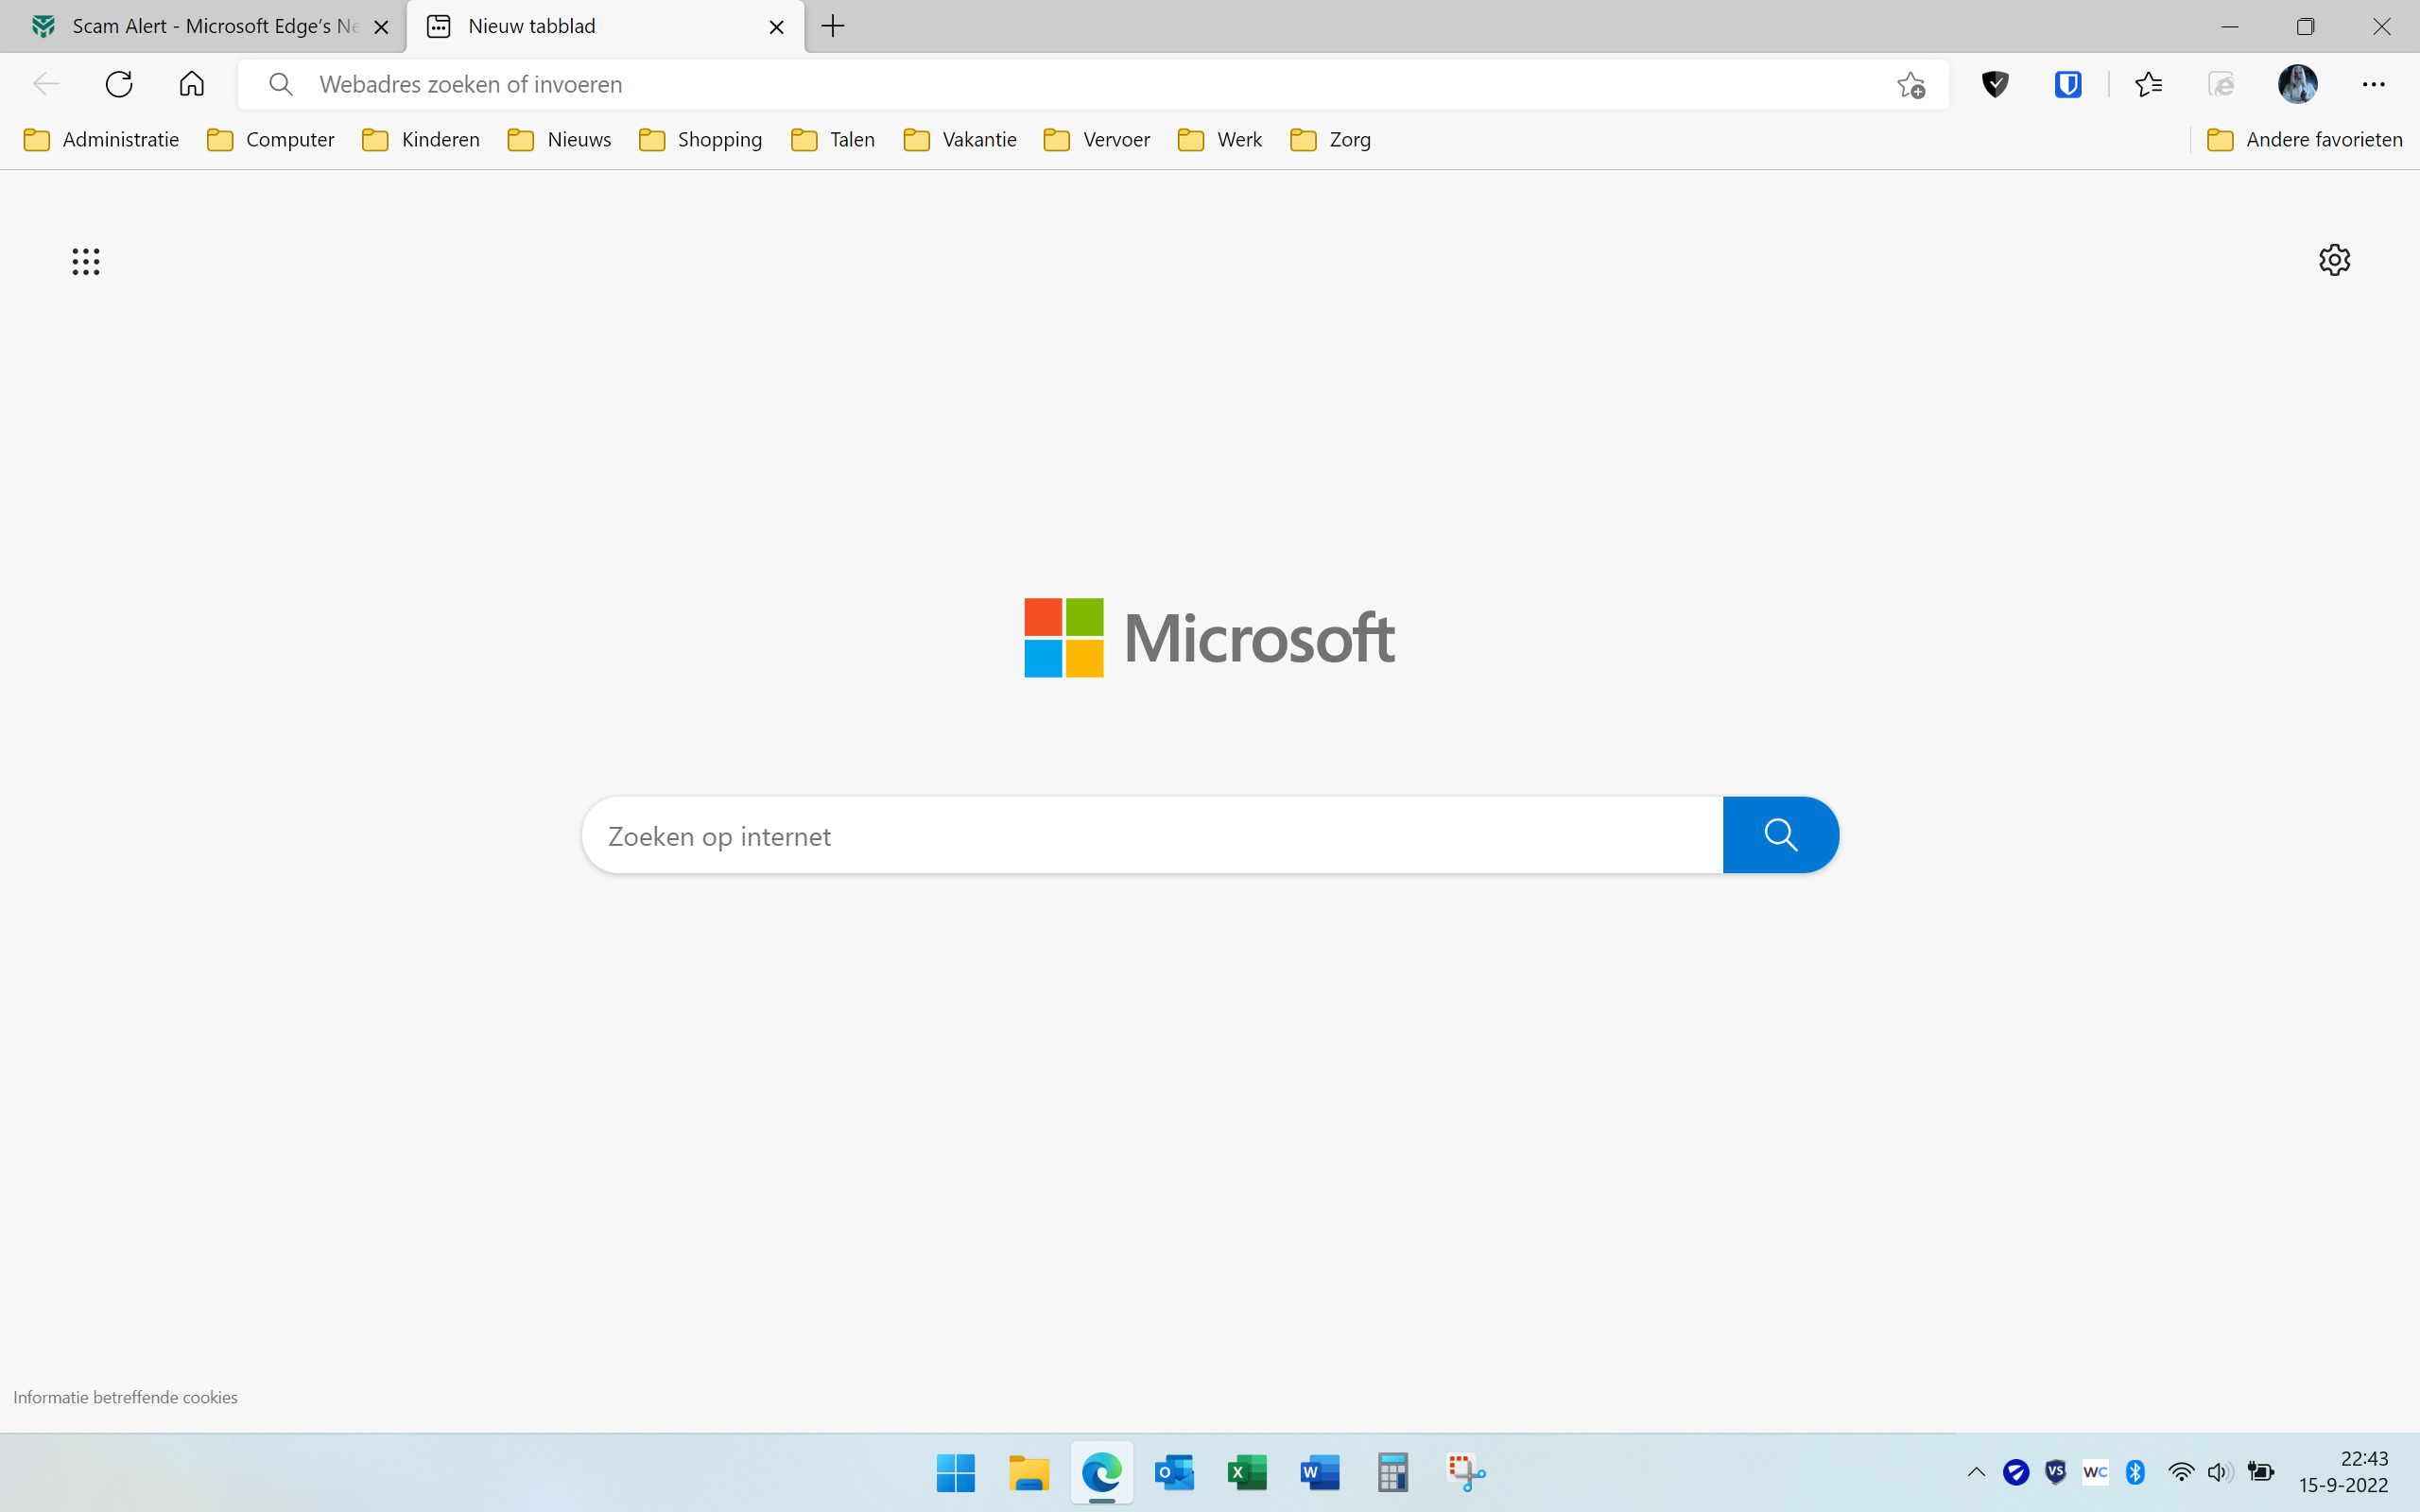Open a new tab with plus button

point(833,27)
